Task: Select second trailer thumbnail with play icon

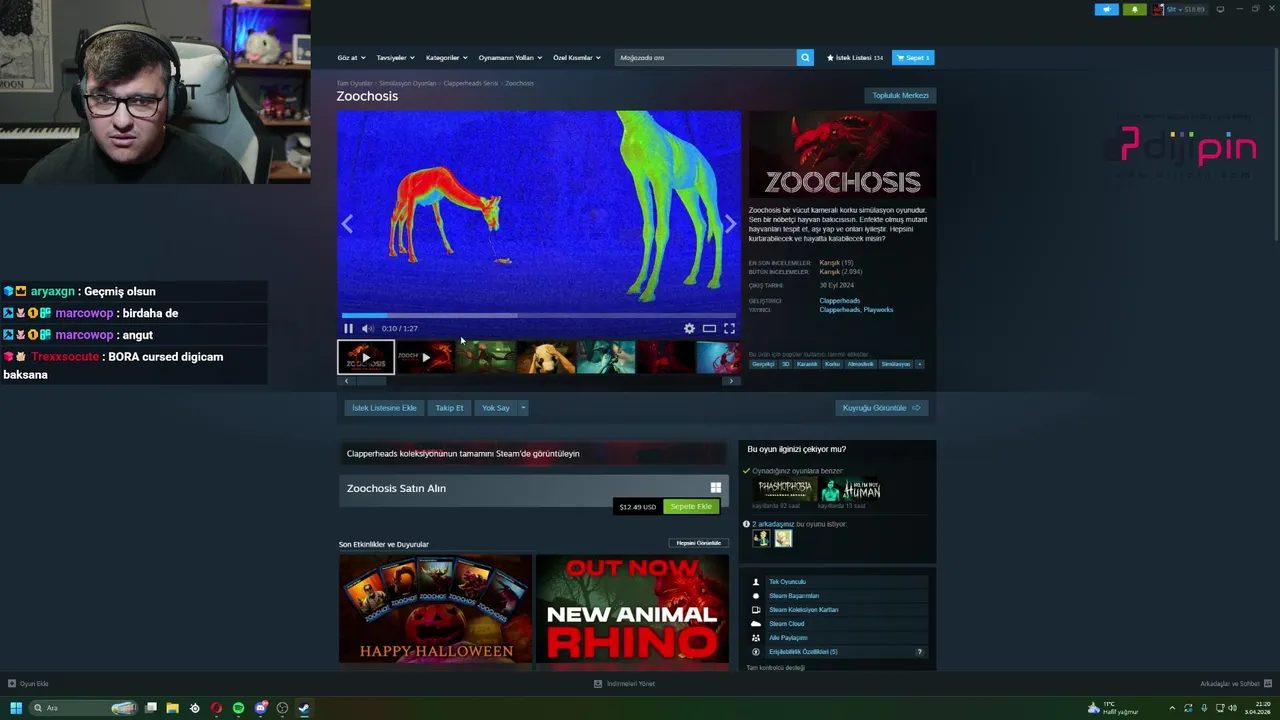Action: pos(426,357)
